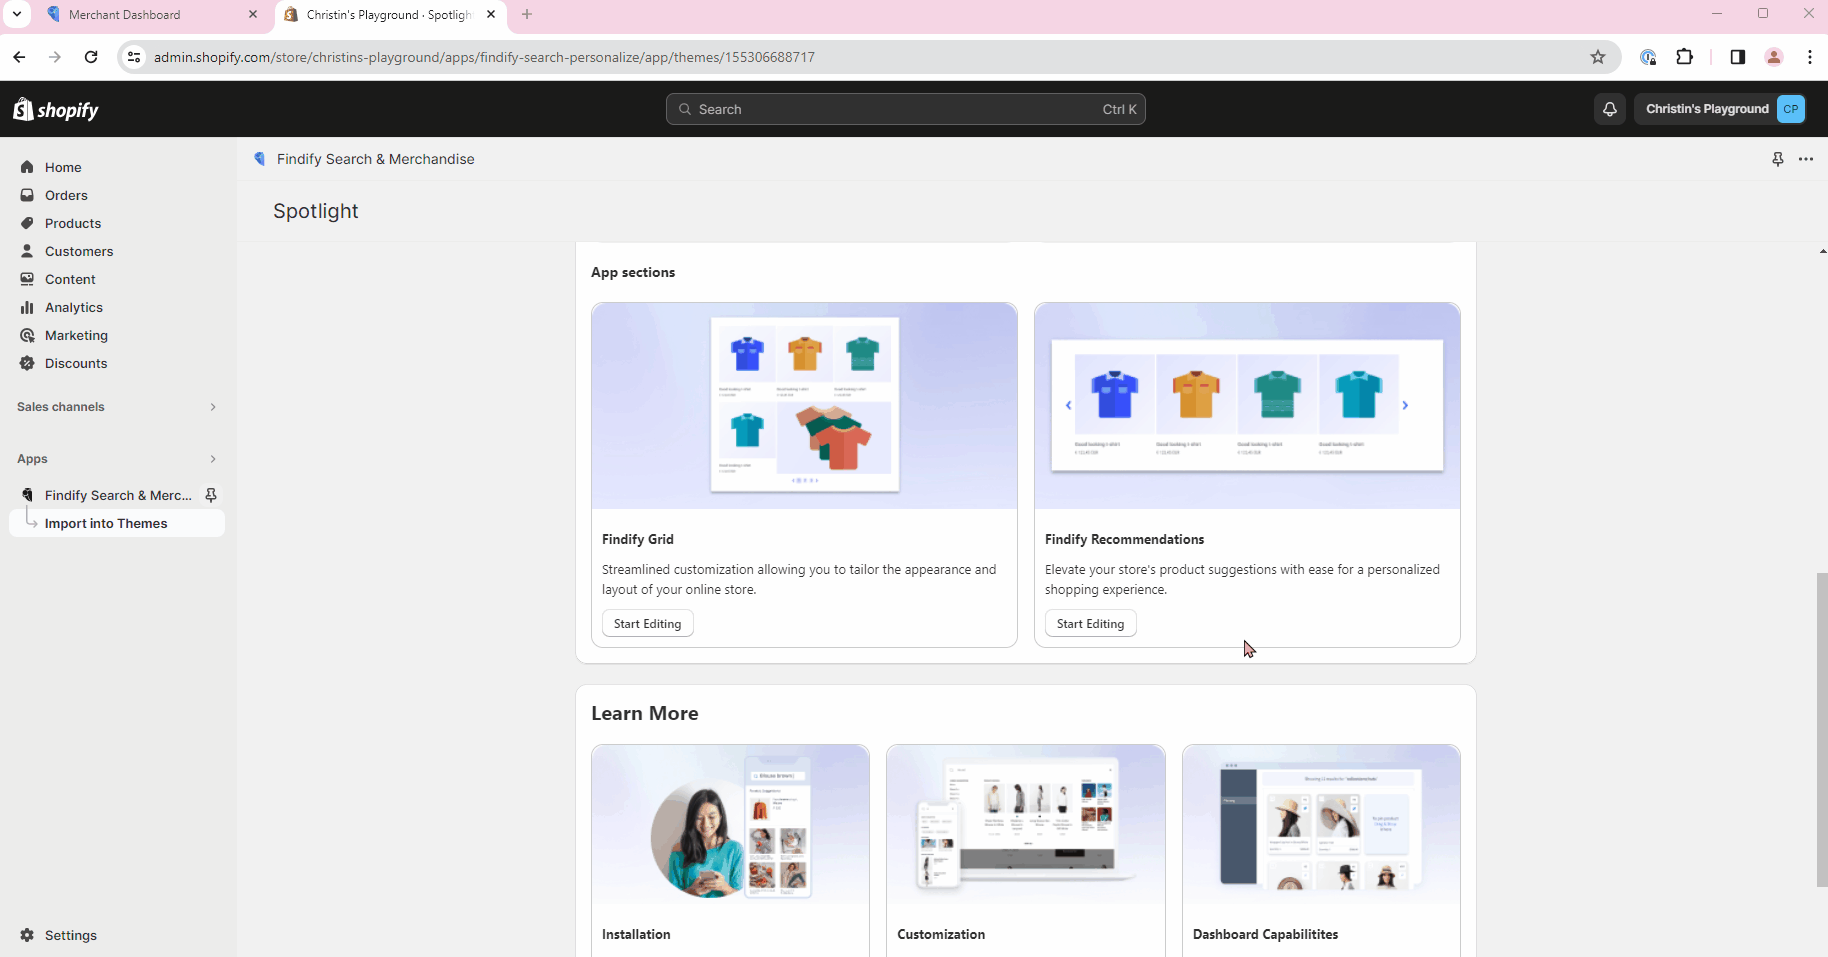Click the Dashboard Capabilitites card title
This screenshot has height=957, width=1828.
pos(1265,934)
